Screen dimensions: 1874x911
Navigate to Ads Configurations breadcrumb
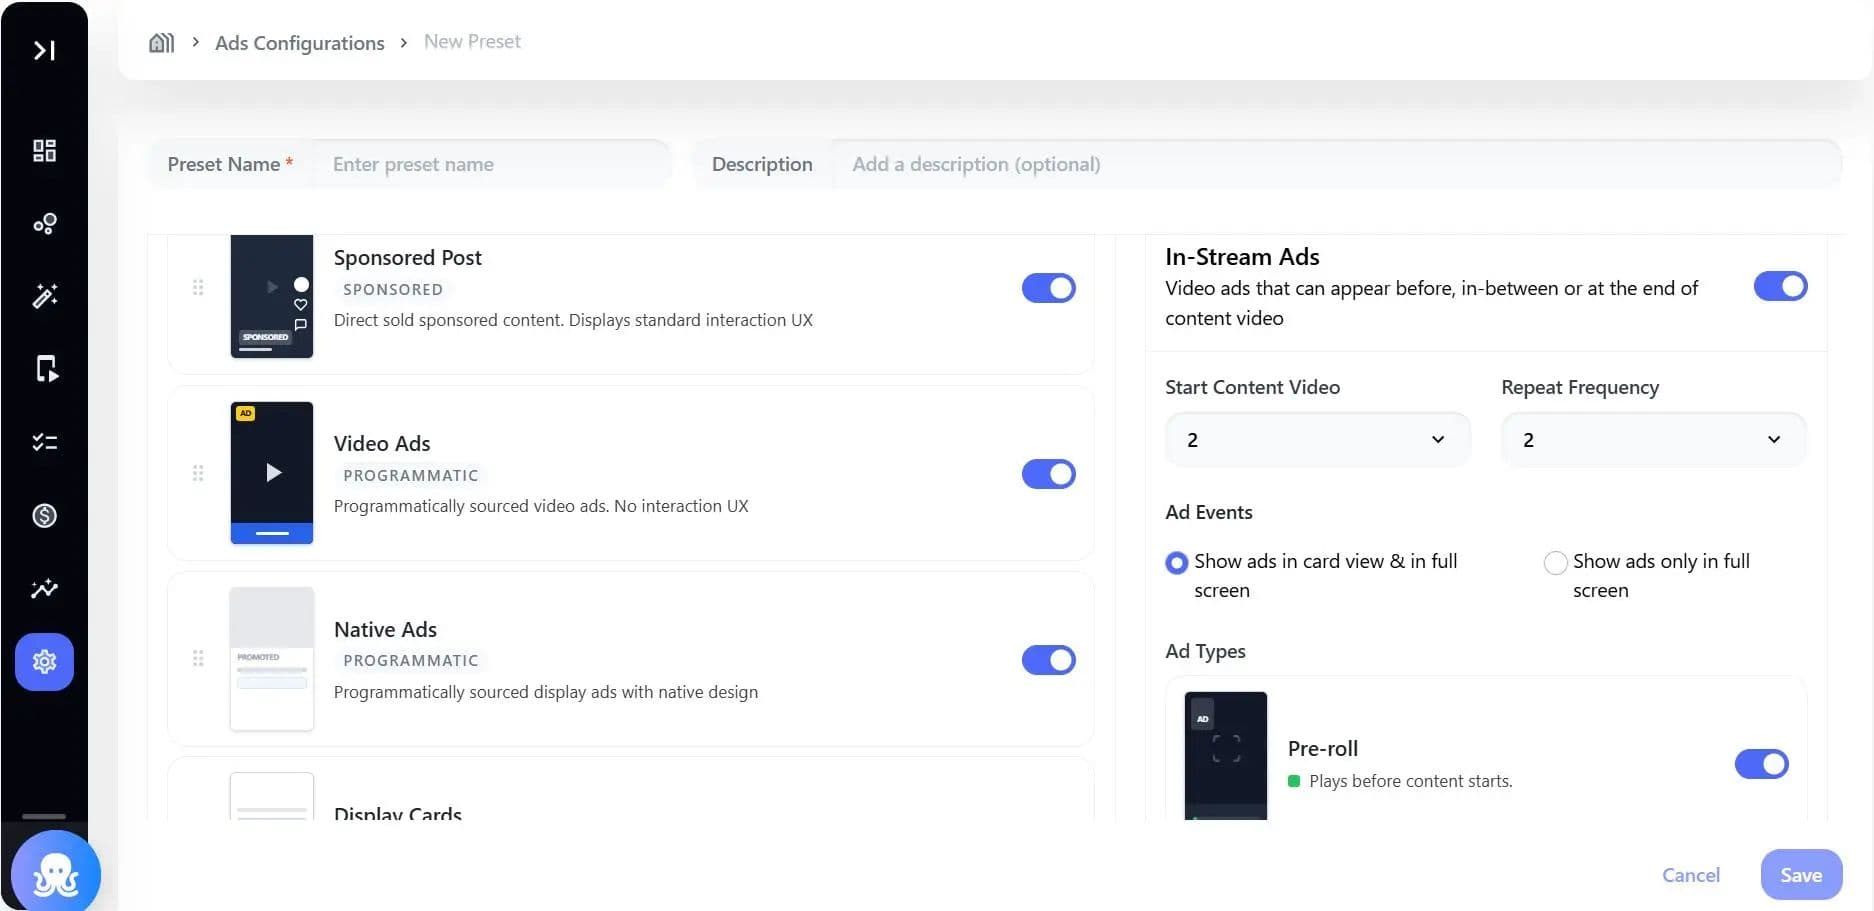(300, 43)
